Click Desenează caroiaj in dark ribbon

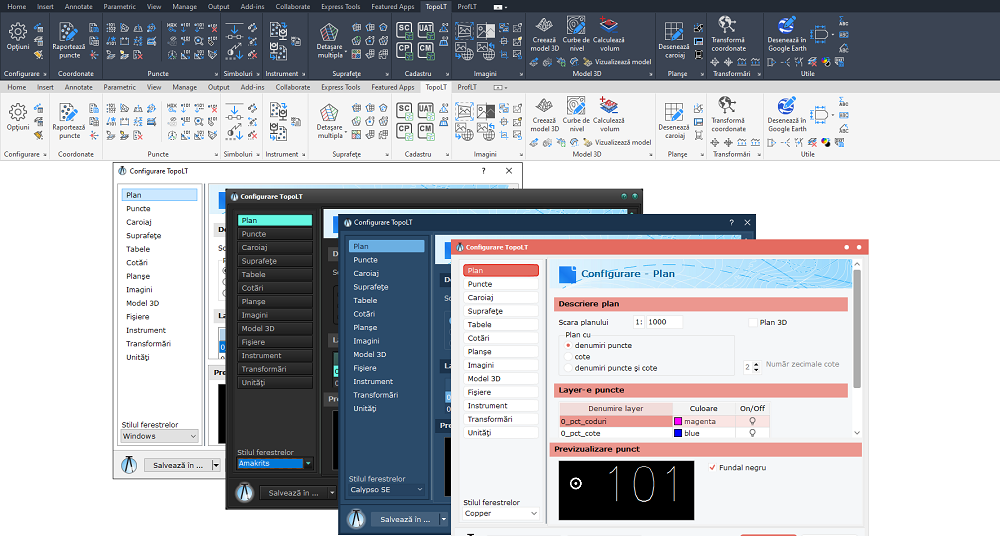(x=673, y=40)
